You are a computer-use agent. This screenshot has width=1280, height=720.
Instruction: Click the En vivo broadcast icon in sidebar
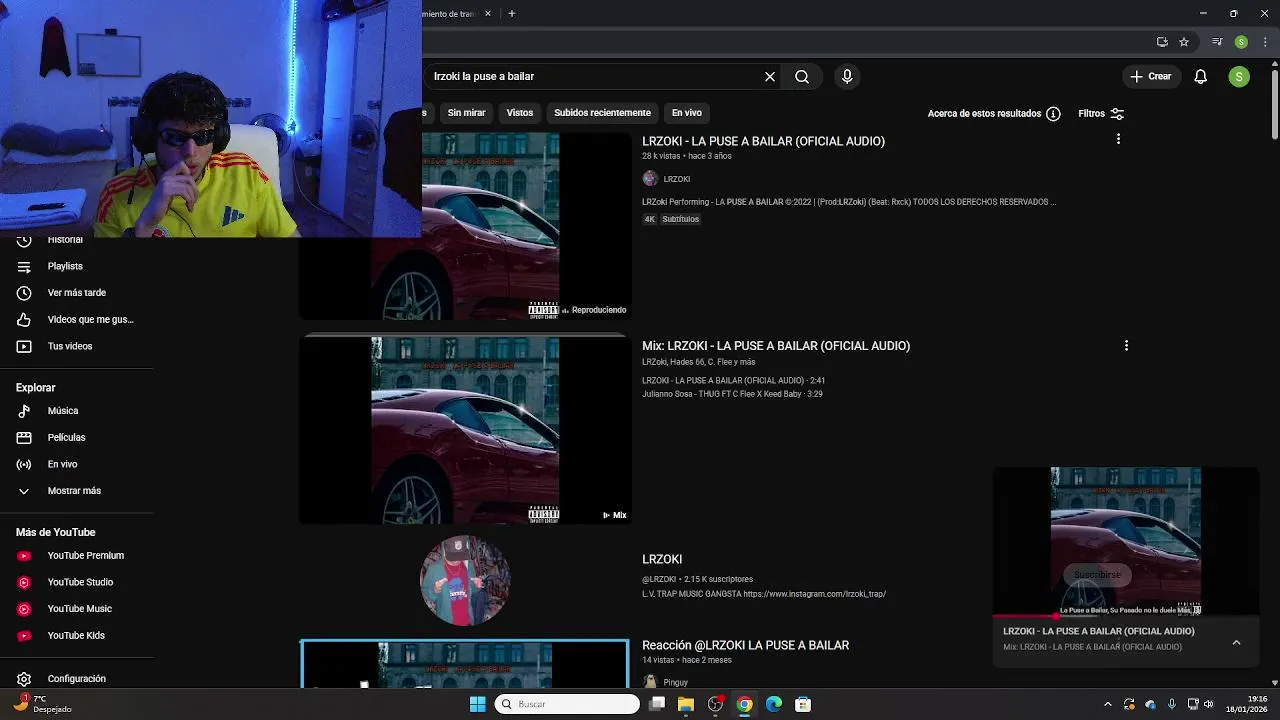coord(24,464)
